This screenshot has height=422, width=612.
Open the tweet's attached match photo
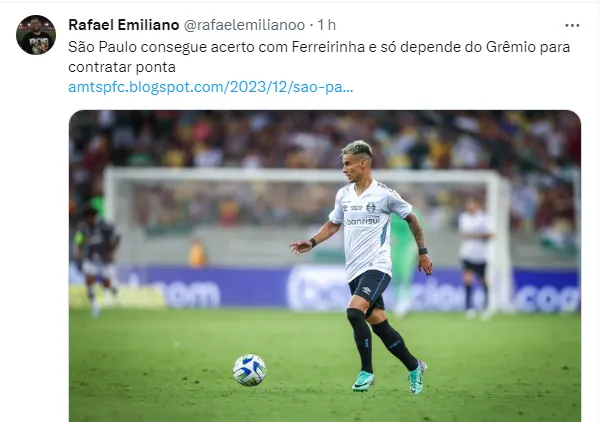[x=325, y=265]
